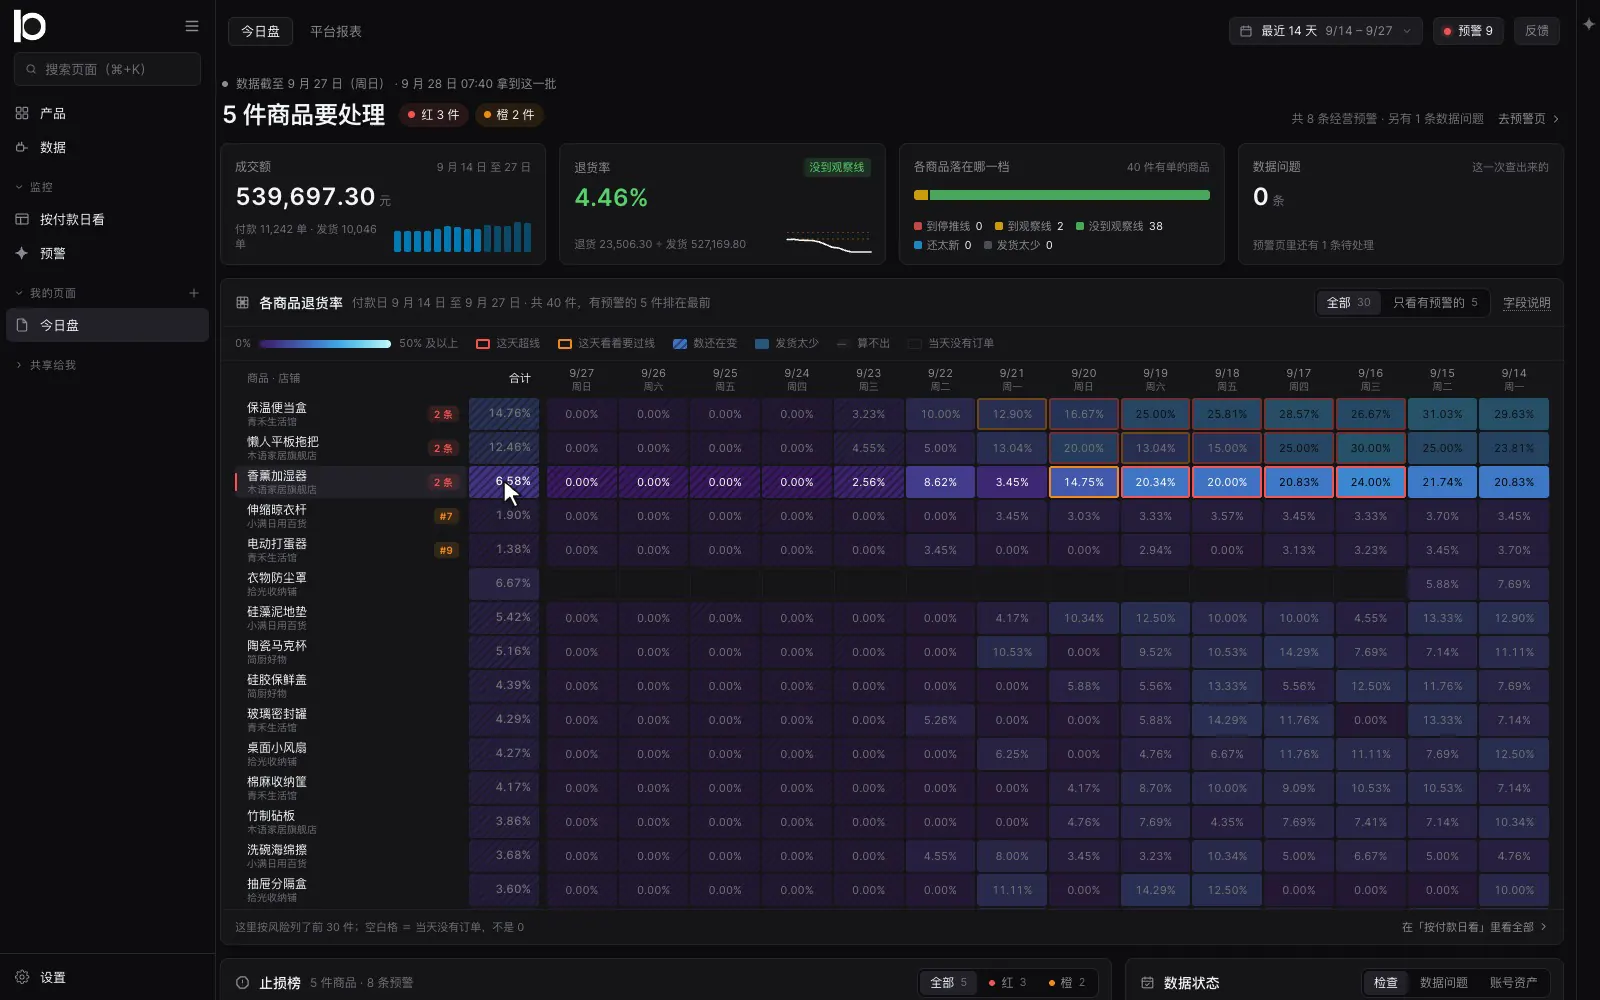Click the 退货率 sparkline chart
This screenshot has width=1600, height=1000.
tap(829, 243)
